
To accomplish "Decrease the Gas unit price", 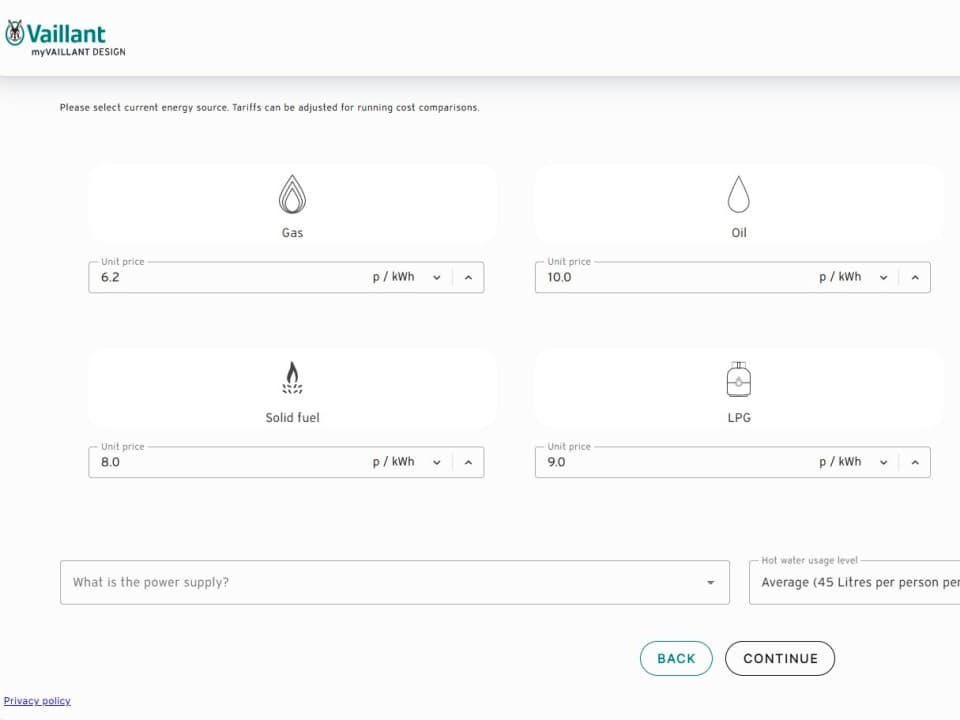I will [x=437, y=277].
